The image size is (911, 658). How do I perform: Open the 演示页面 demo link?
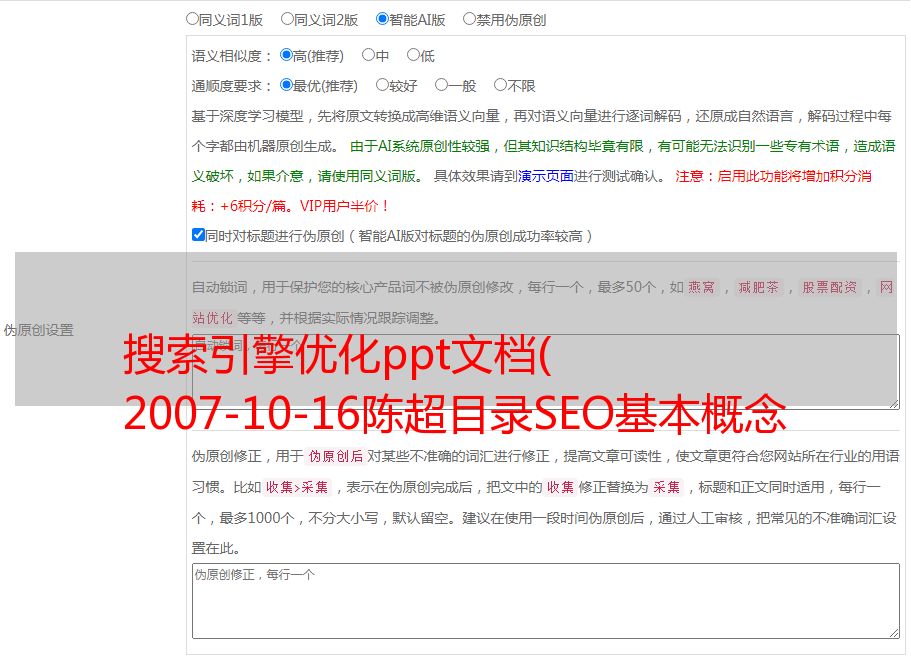point(546,177)
